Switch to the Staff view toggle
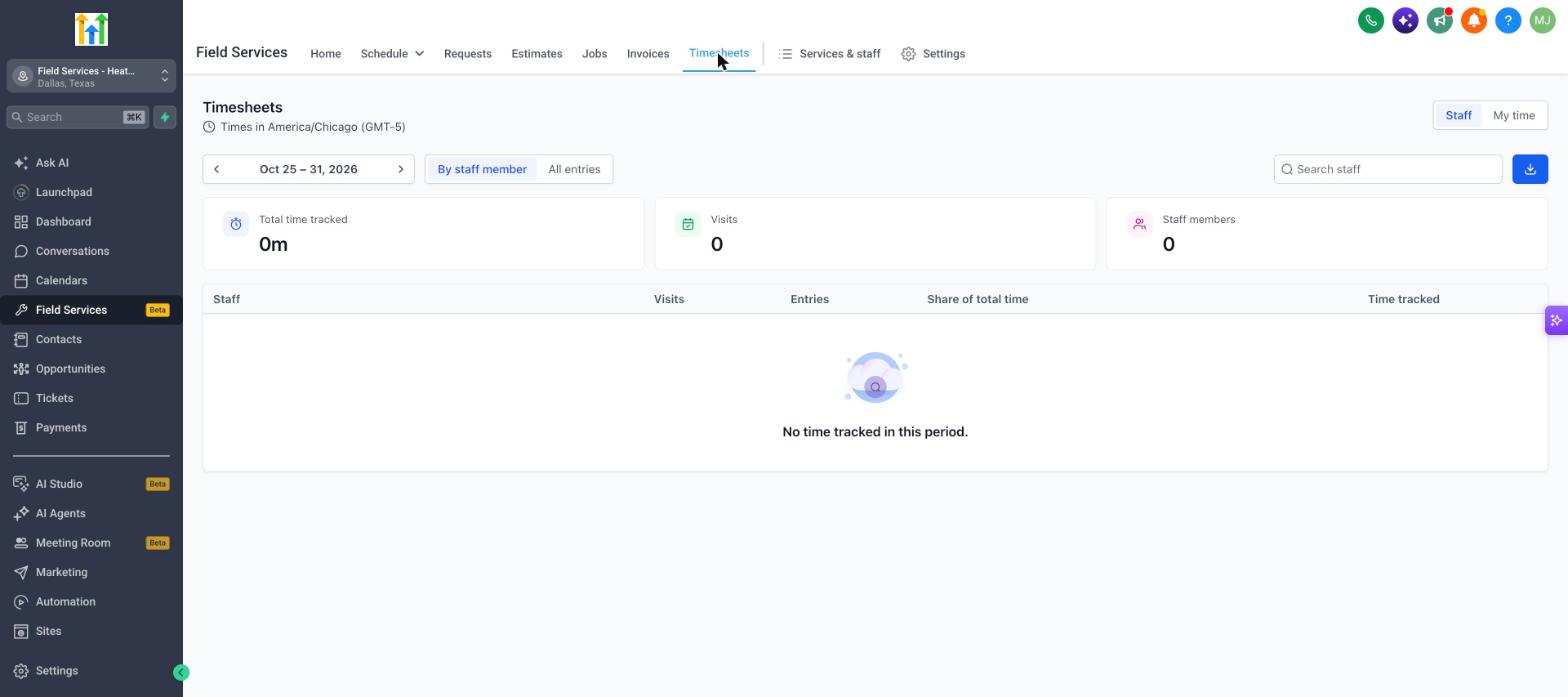The image size is (1568, 697). (1458, 115)
